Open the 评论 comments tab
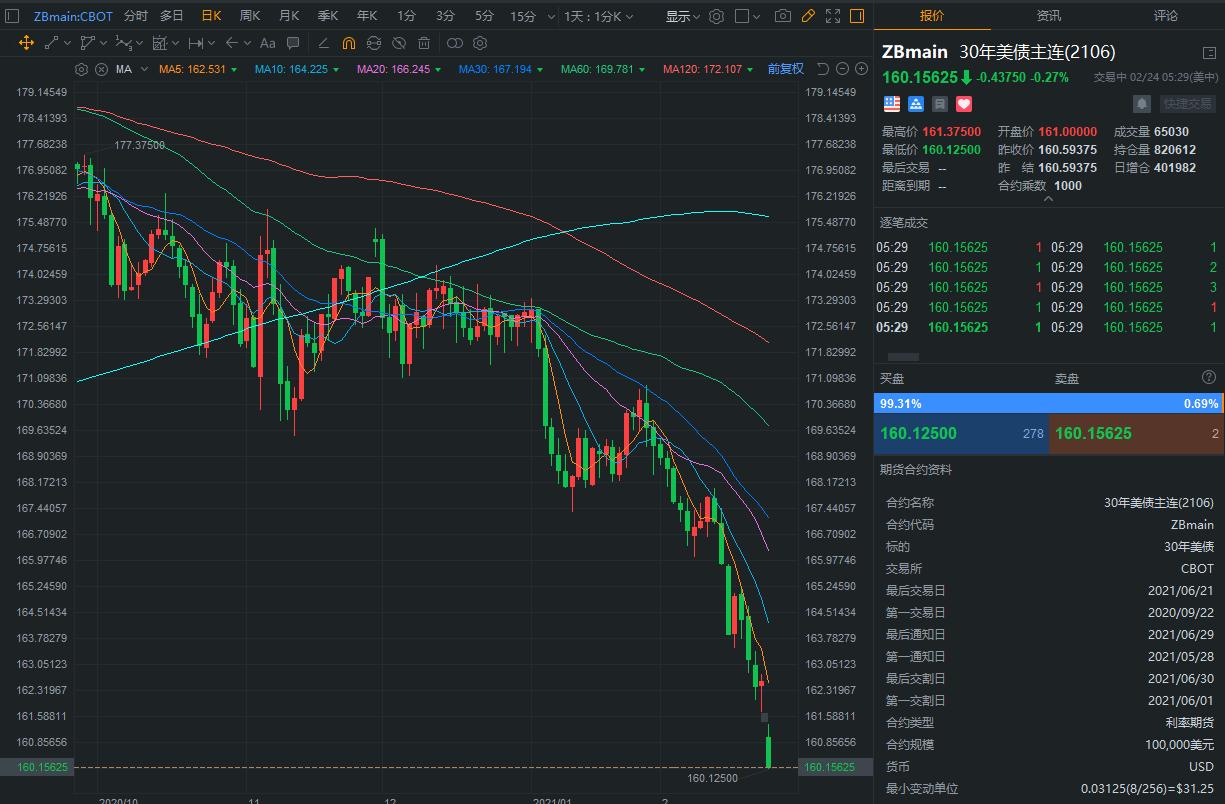 (x=1165, y=15)
